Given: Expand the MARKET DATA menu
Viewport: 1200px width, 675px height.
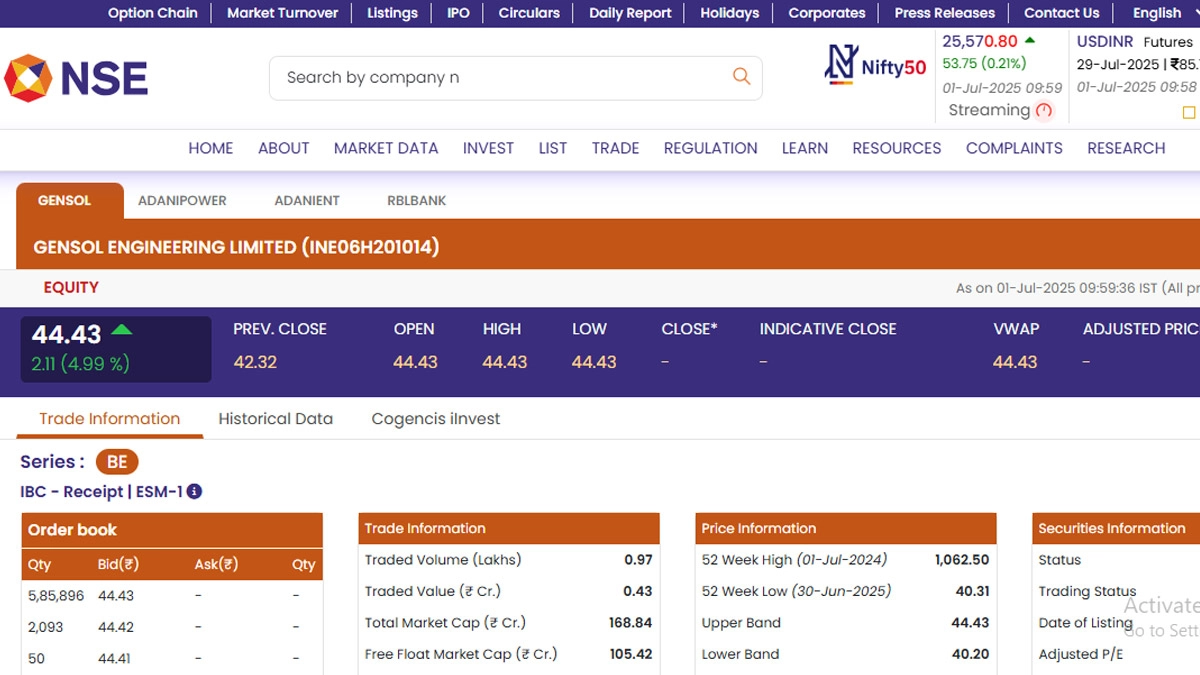Looking at the screenshot, I should pyautogui.click(x=386, y=148).
